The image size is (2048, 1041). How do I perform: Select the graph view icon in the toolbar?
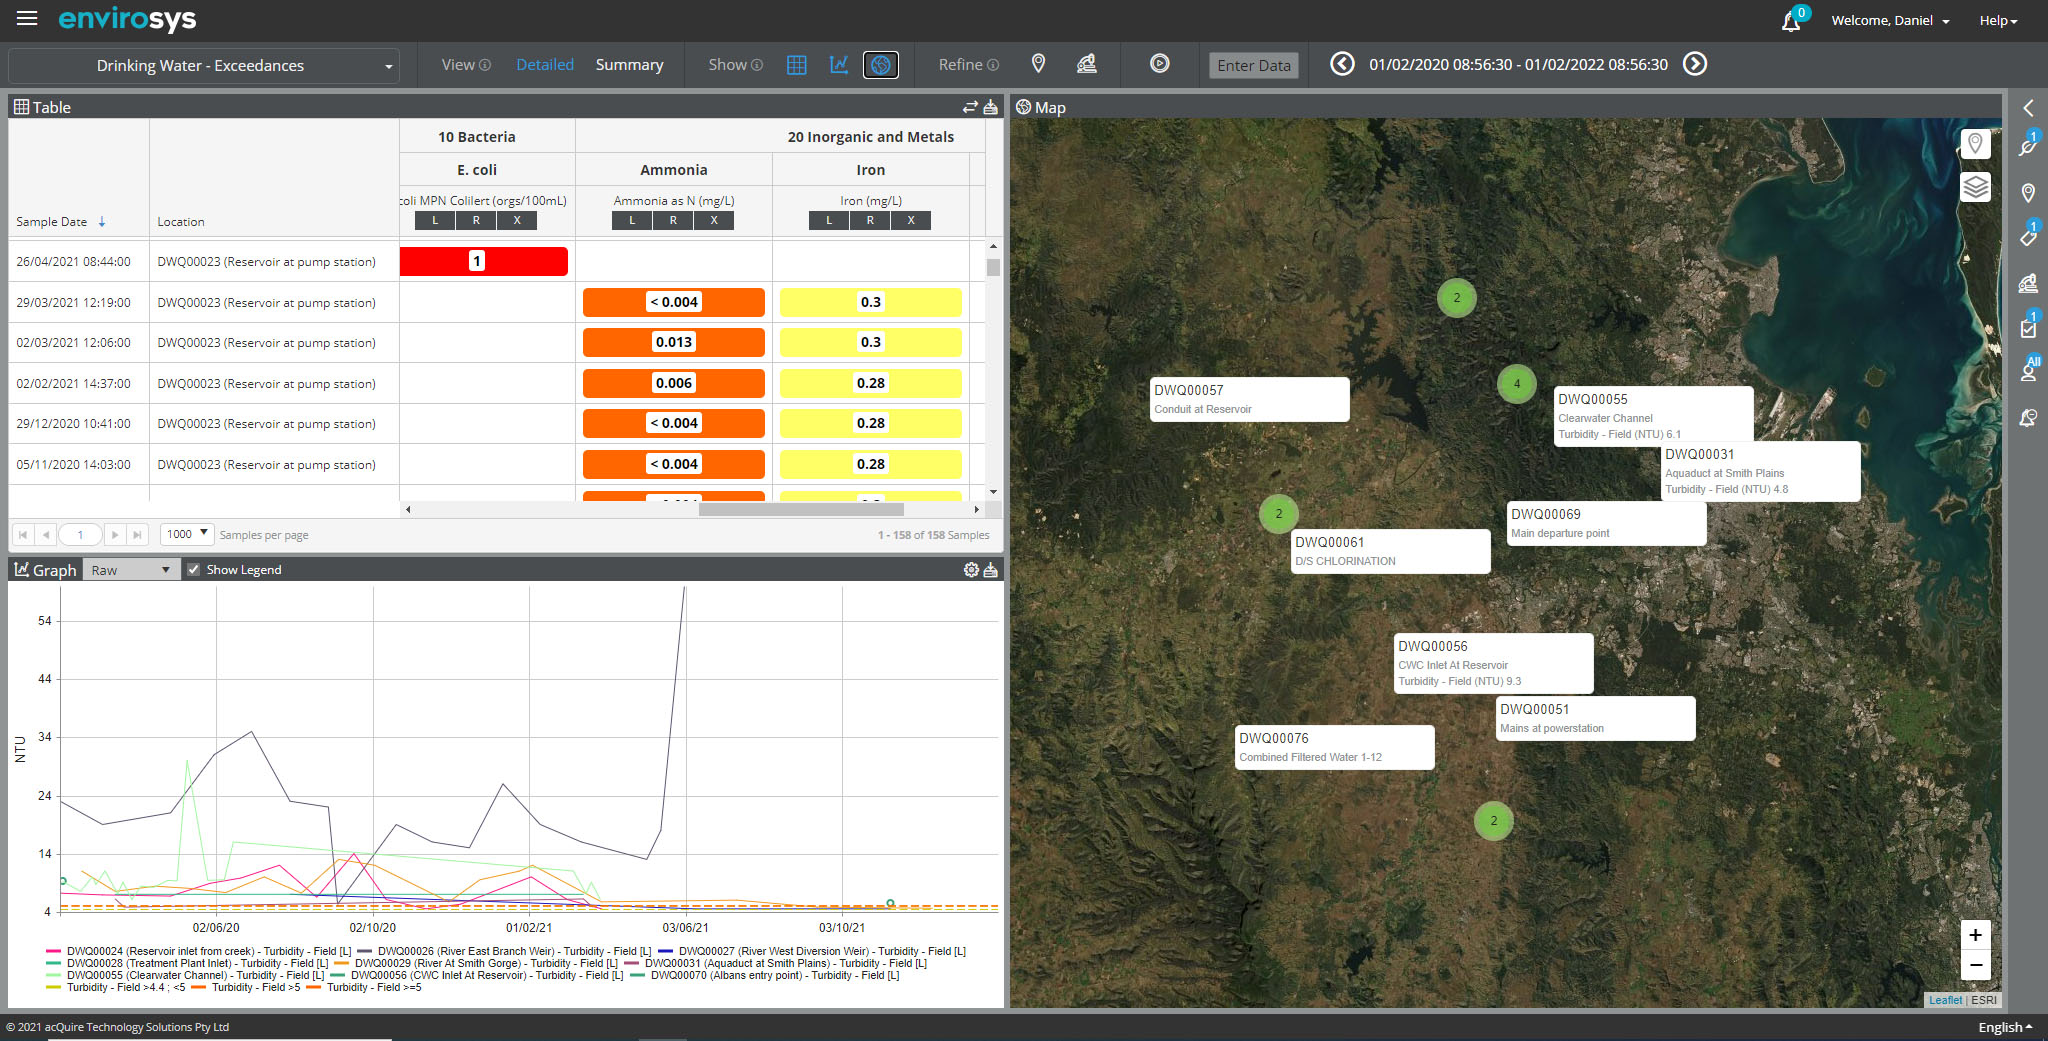838,65
